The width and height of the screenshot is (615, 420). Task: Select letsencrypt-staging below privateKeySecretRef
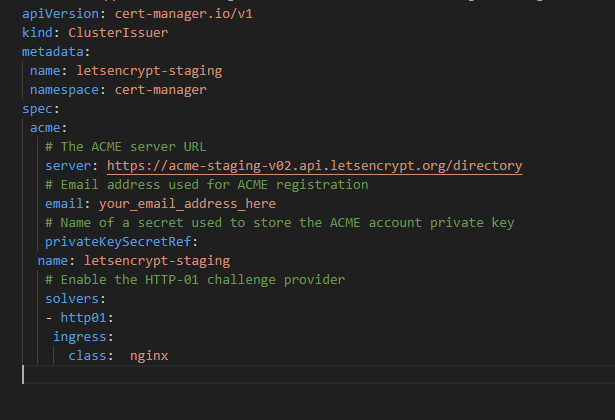coord(157,261)
